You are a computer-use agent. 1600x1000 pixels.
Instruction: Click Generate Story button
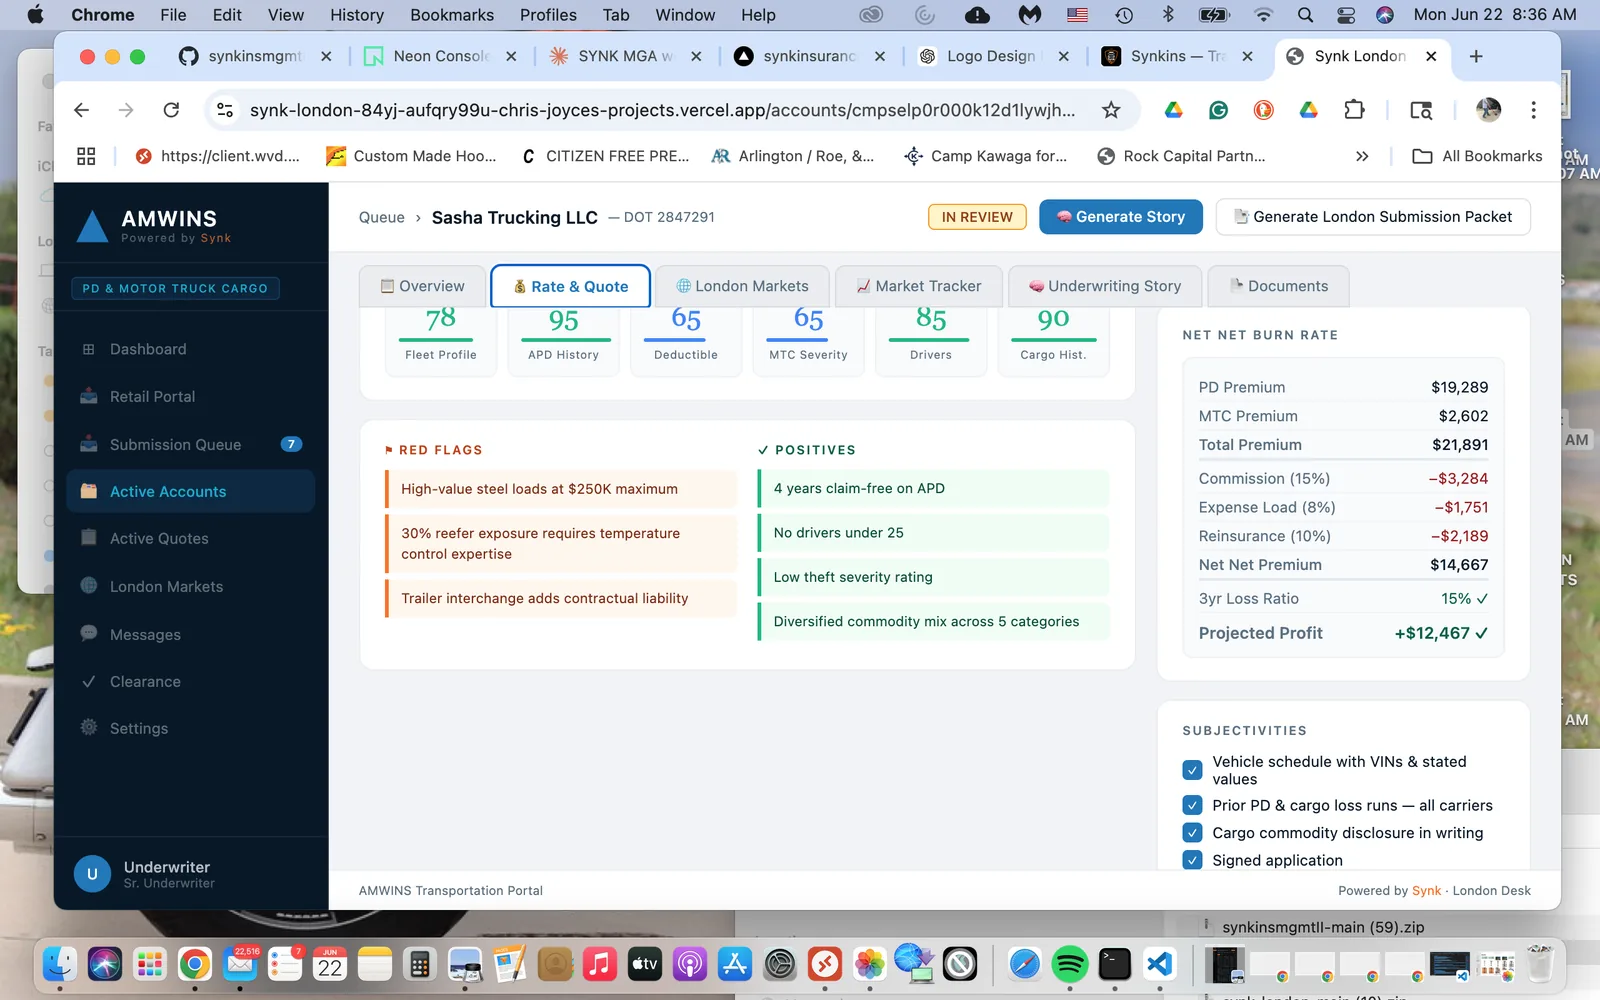tap(1120, 216)
